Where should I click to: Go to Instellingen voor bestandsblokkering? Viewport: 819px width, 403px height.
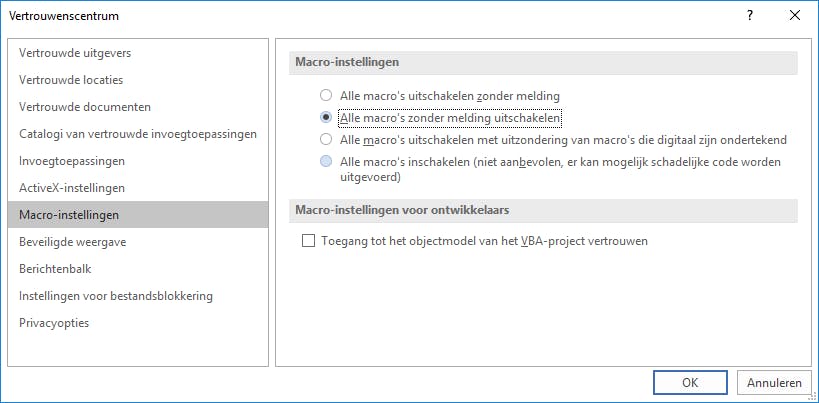(x=116, y=296)
